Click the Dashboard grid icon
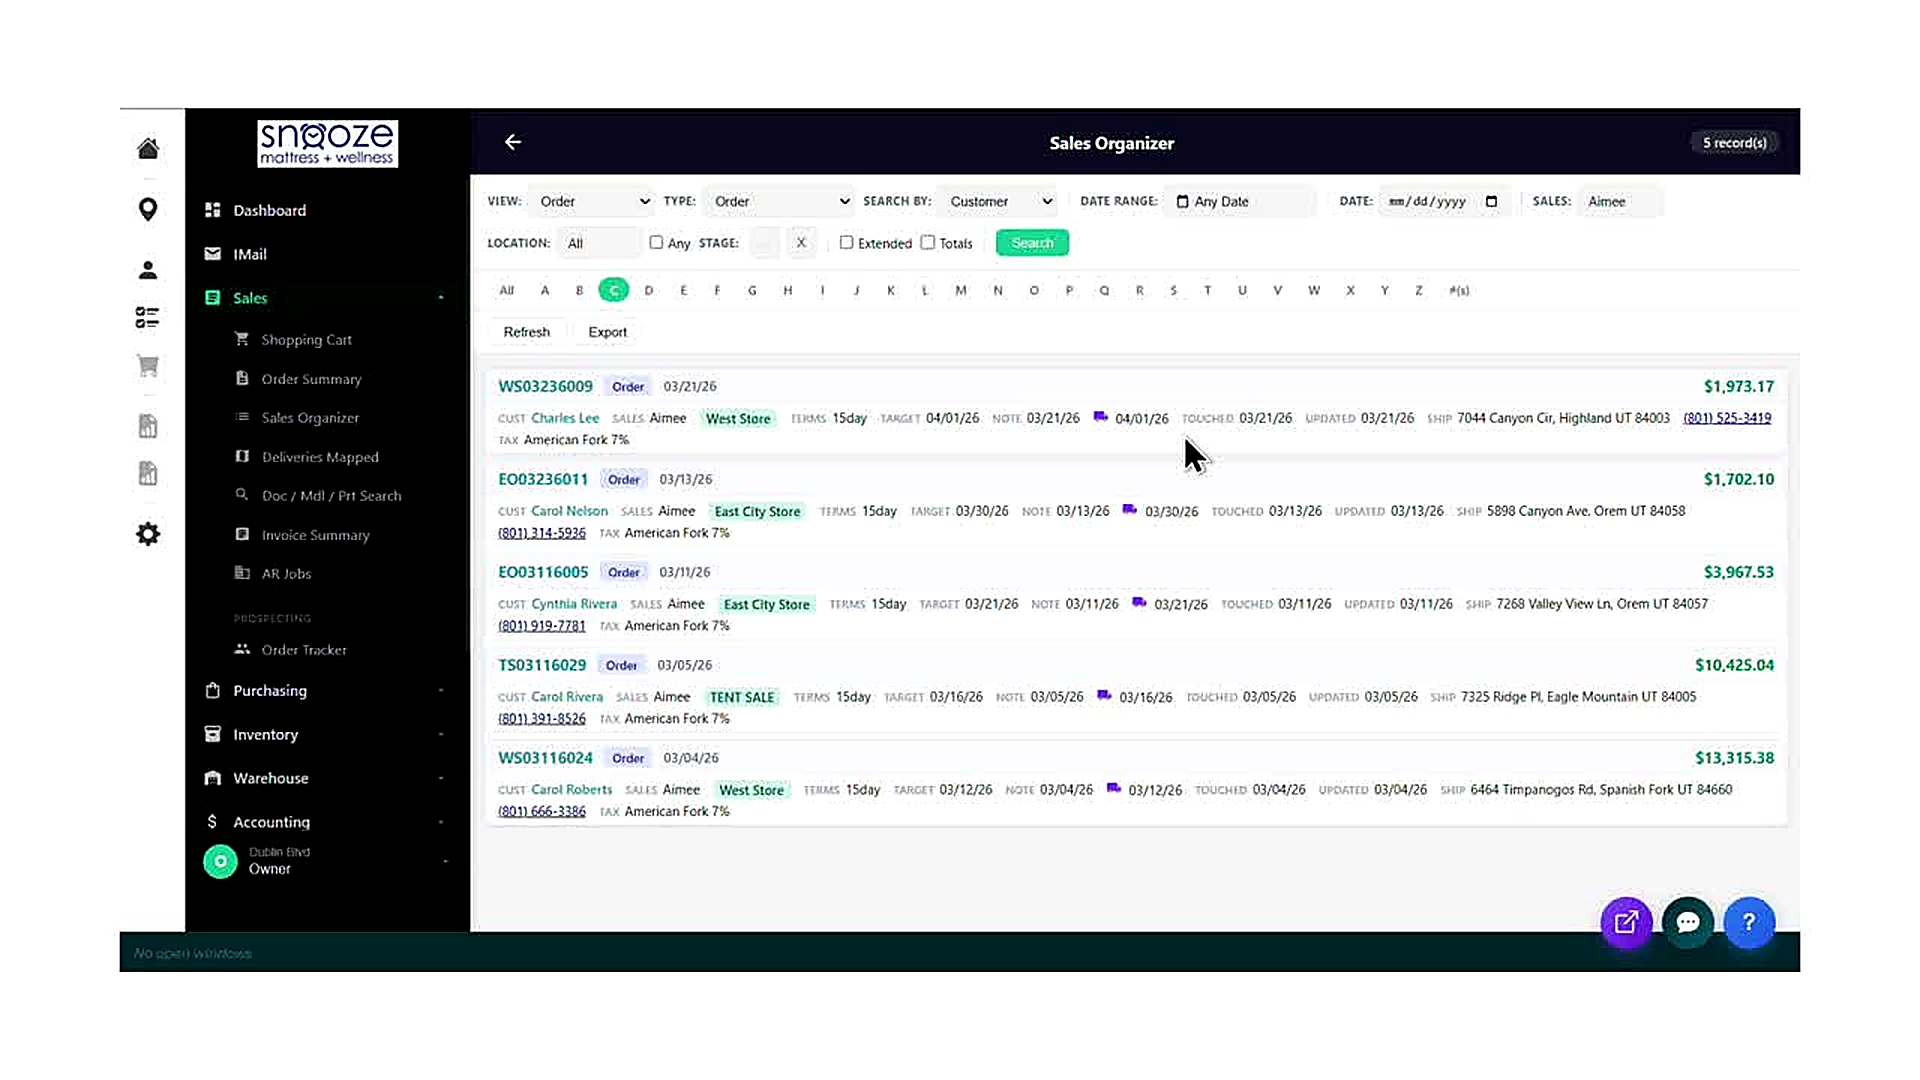The width and height of the screenshot is (1920, 1080). click(212, 210)
